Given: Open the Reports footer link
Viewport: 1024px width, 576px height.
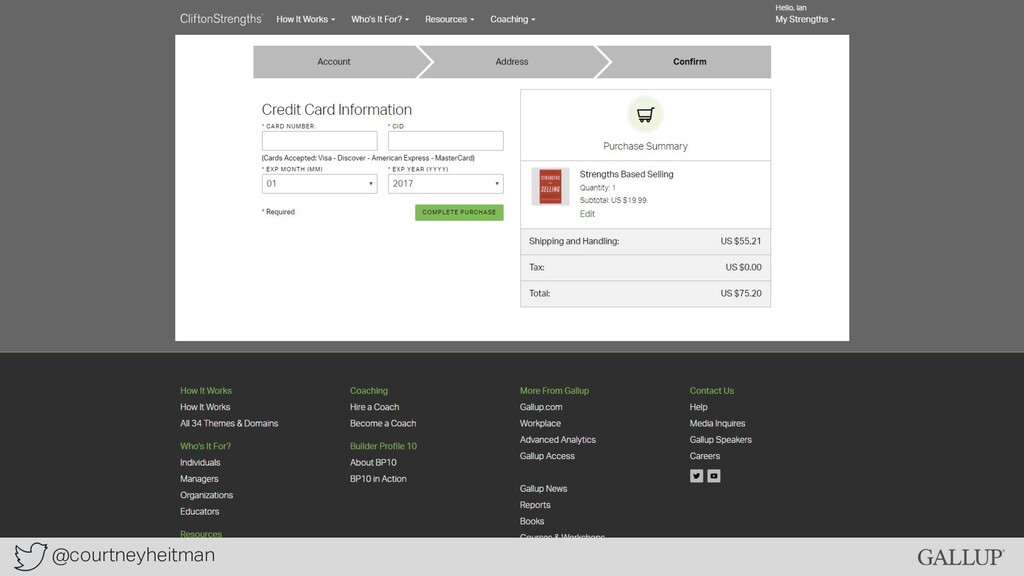Looking at the screenshot, I should pos(535,505).
